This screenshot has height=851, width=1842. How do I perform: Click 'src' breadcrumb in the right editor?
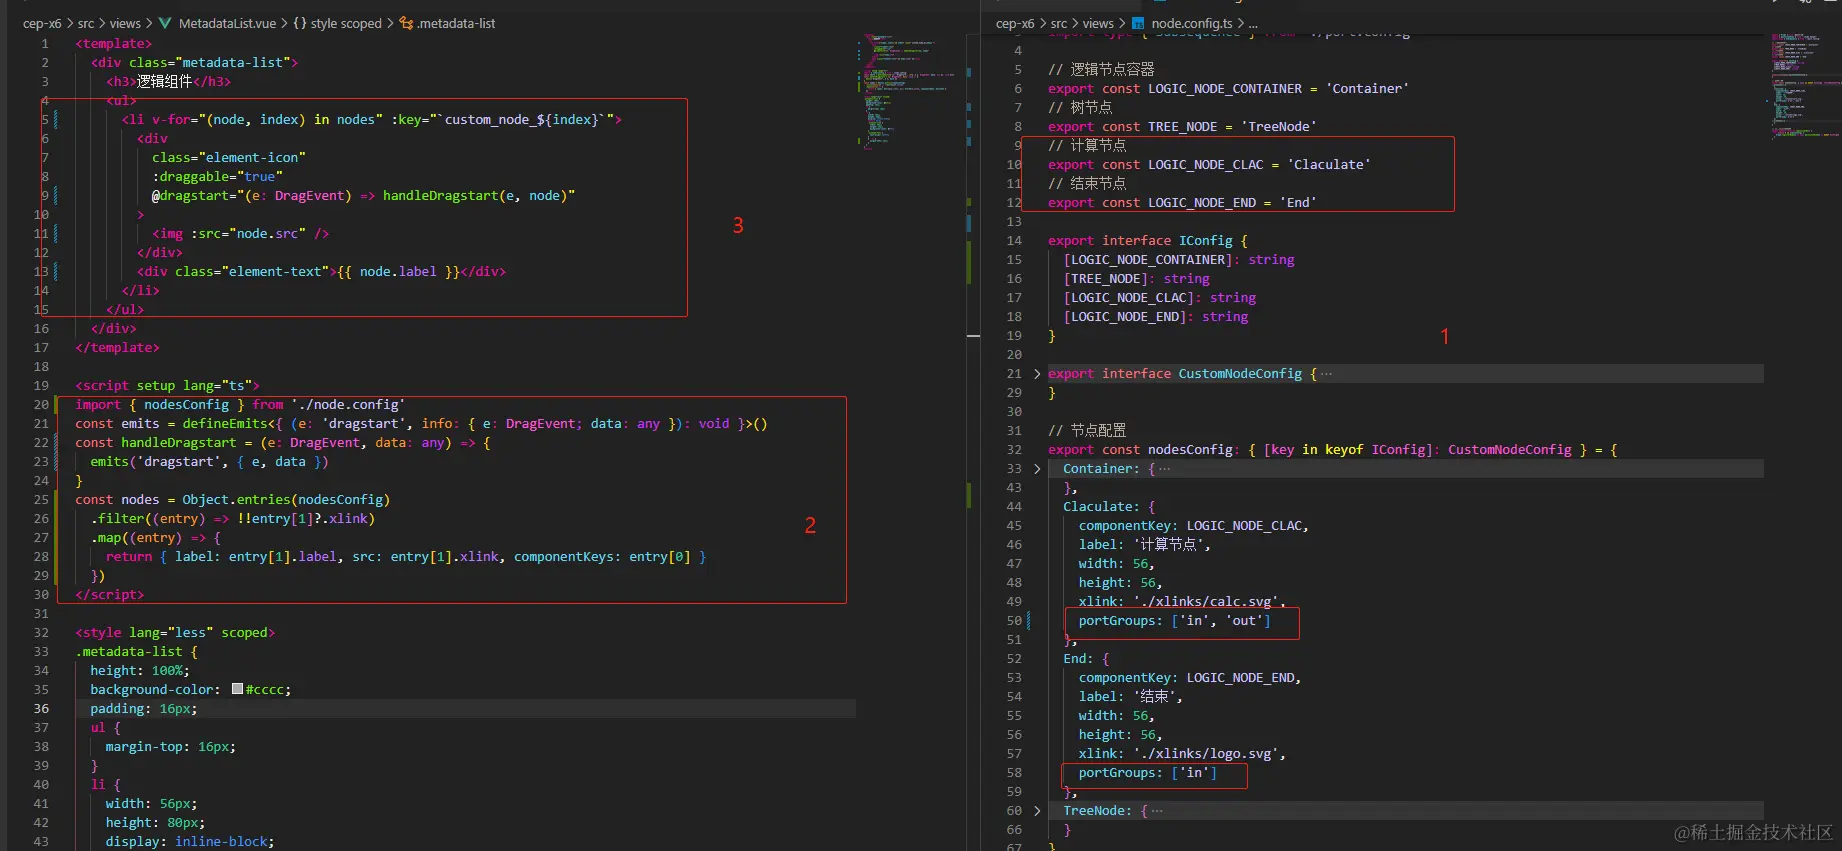point(1059,23)
